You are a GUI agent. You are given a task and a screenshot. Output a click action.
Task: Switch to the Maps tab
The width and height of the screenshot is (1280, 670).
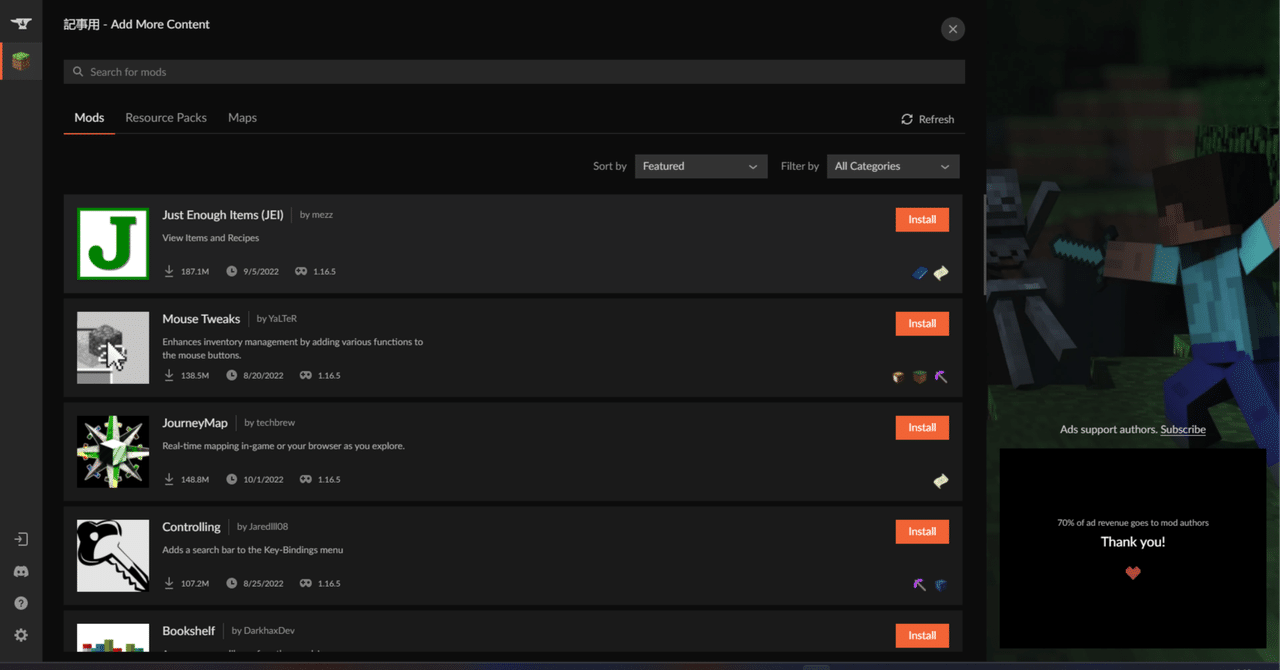[242, 117]
